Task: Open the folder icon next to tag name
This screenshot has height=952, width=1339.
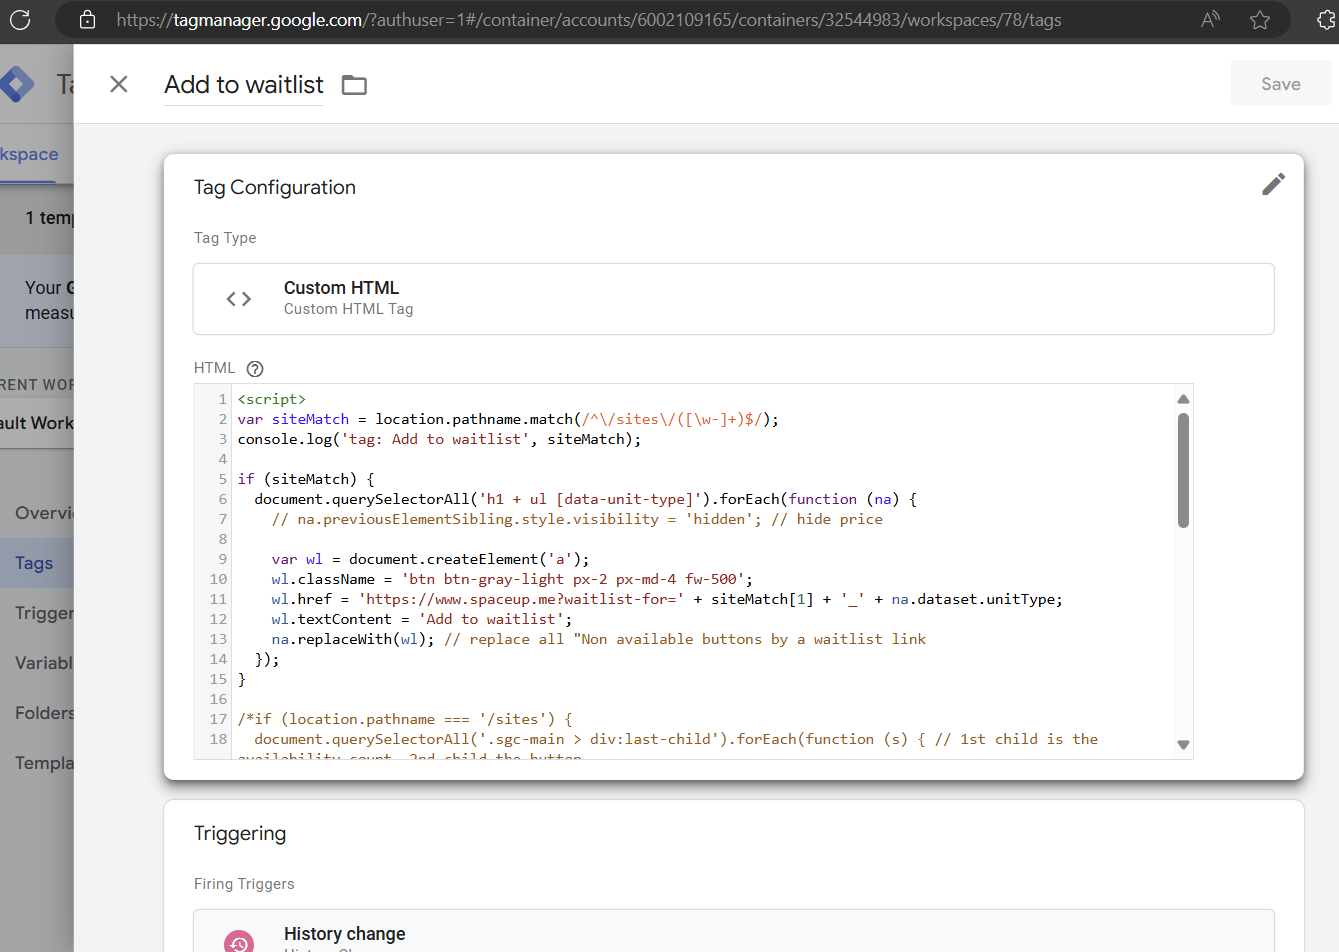Action: pos(354,85)
